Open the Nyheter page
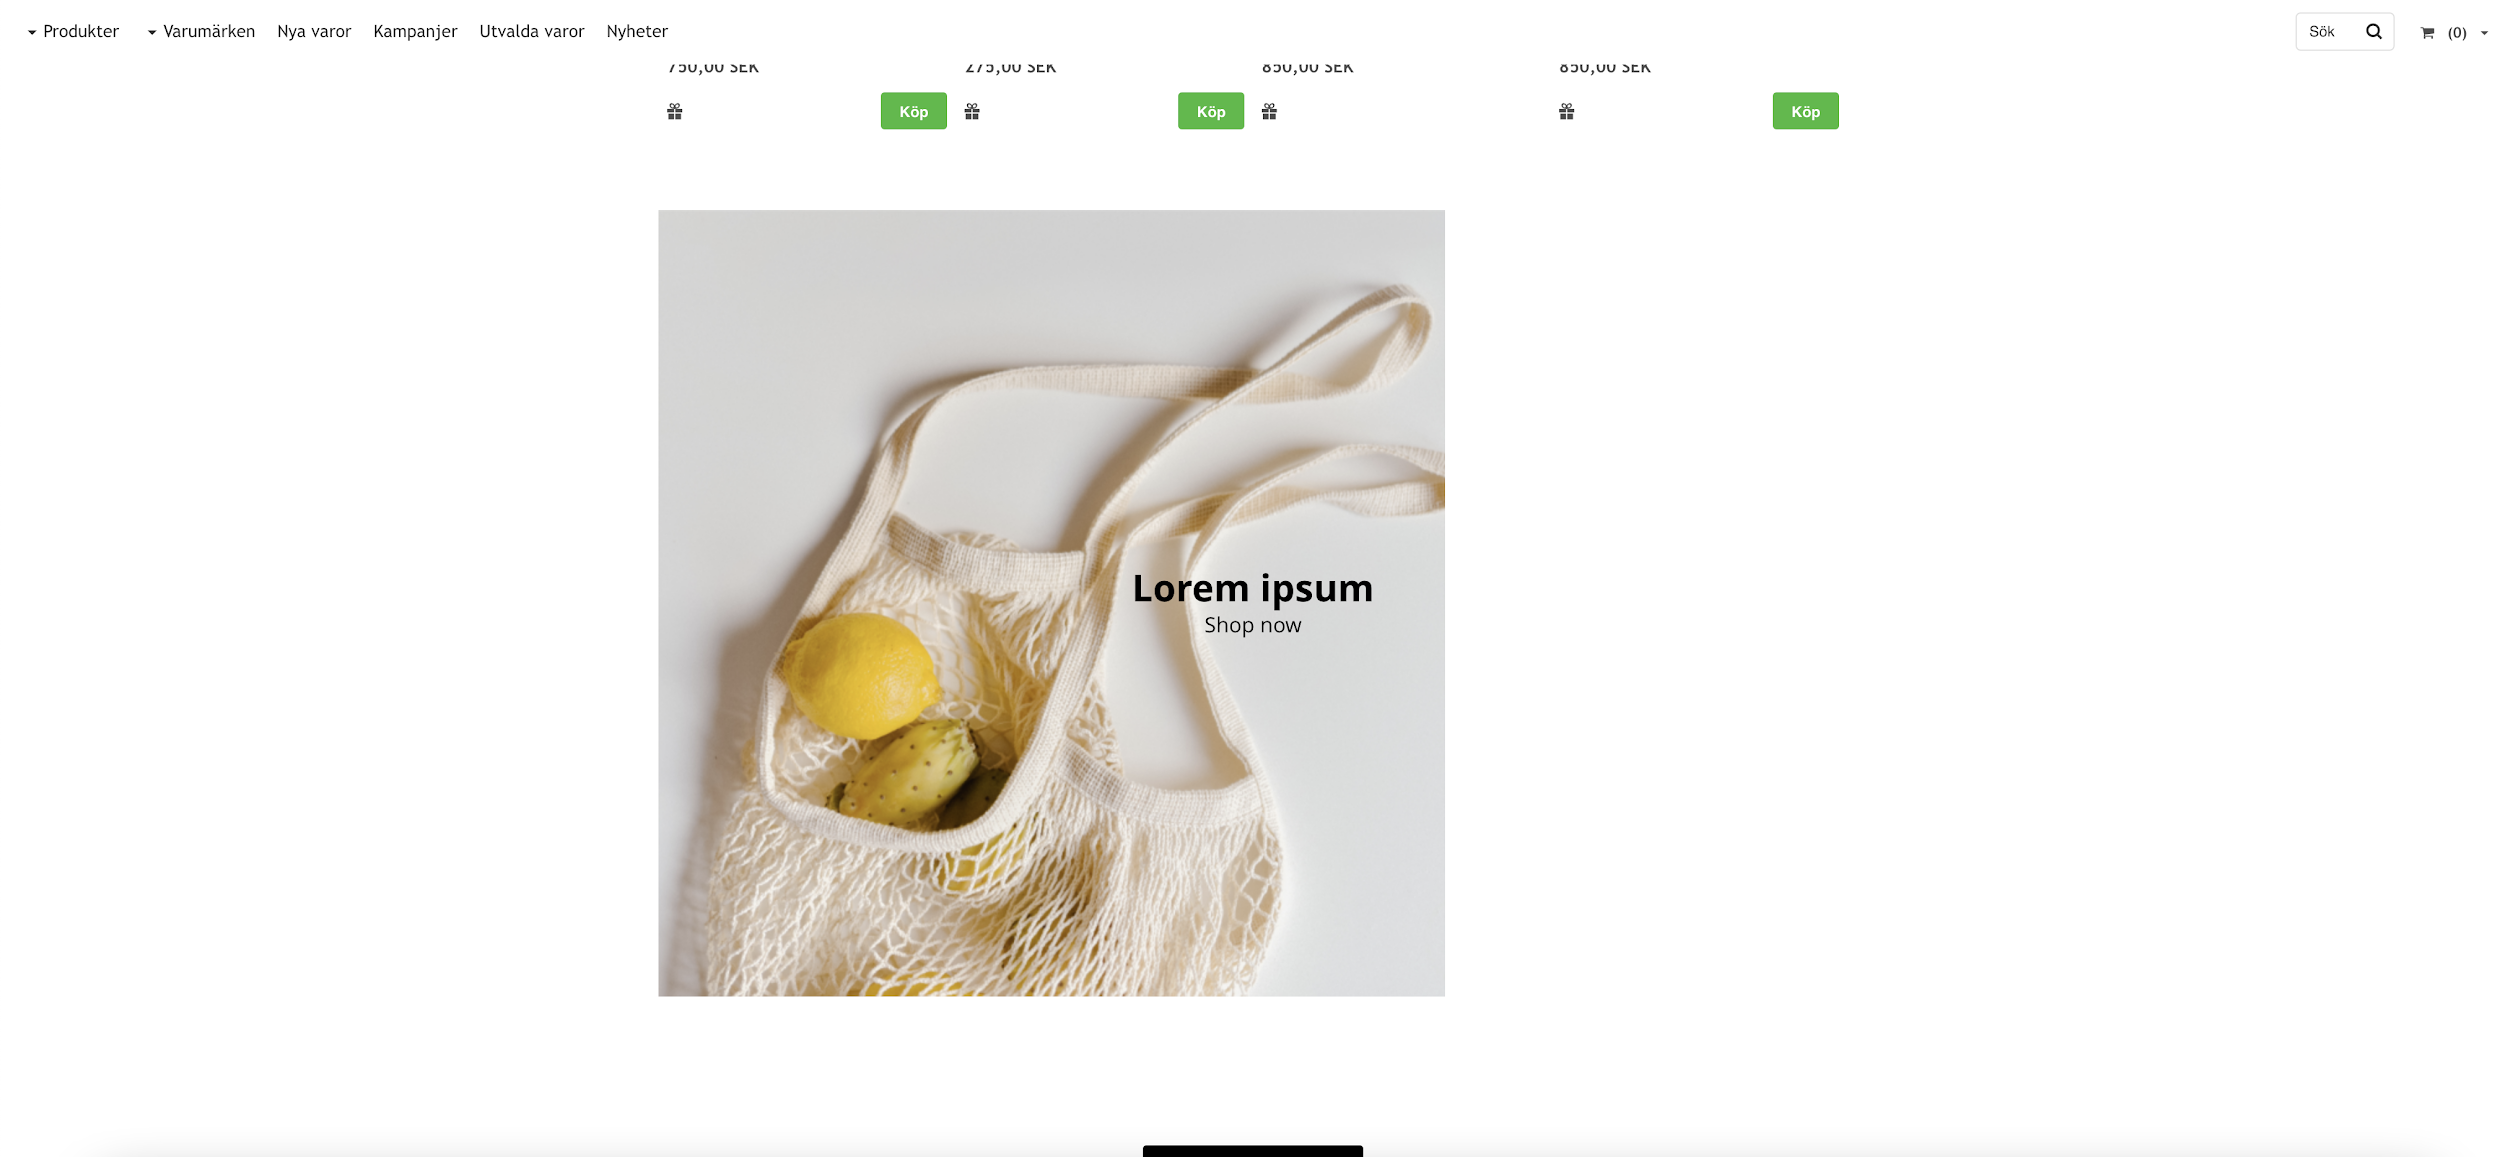This screenshot has height=1157, width=2500. pyautogui.click(x=637, y=31)
